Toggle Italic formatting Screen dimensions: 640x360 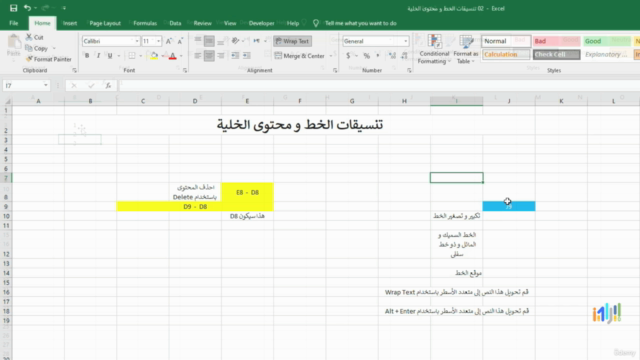(98, 56)
